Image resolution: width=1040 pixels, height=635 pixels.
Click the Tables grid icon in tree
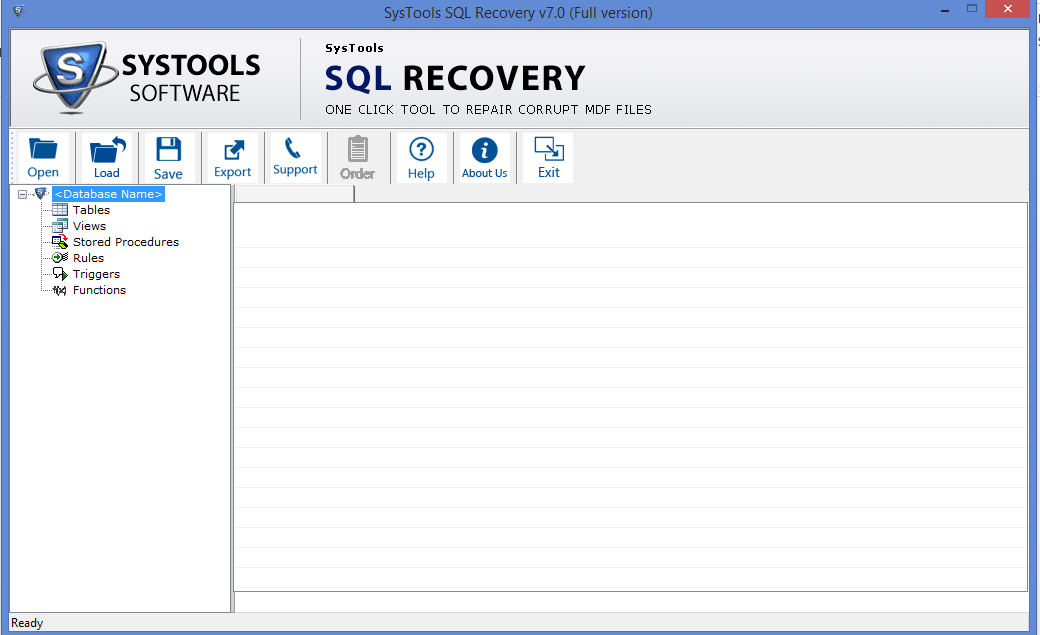[60, 210]
